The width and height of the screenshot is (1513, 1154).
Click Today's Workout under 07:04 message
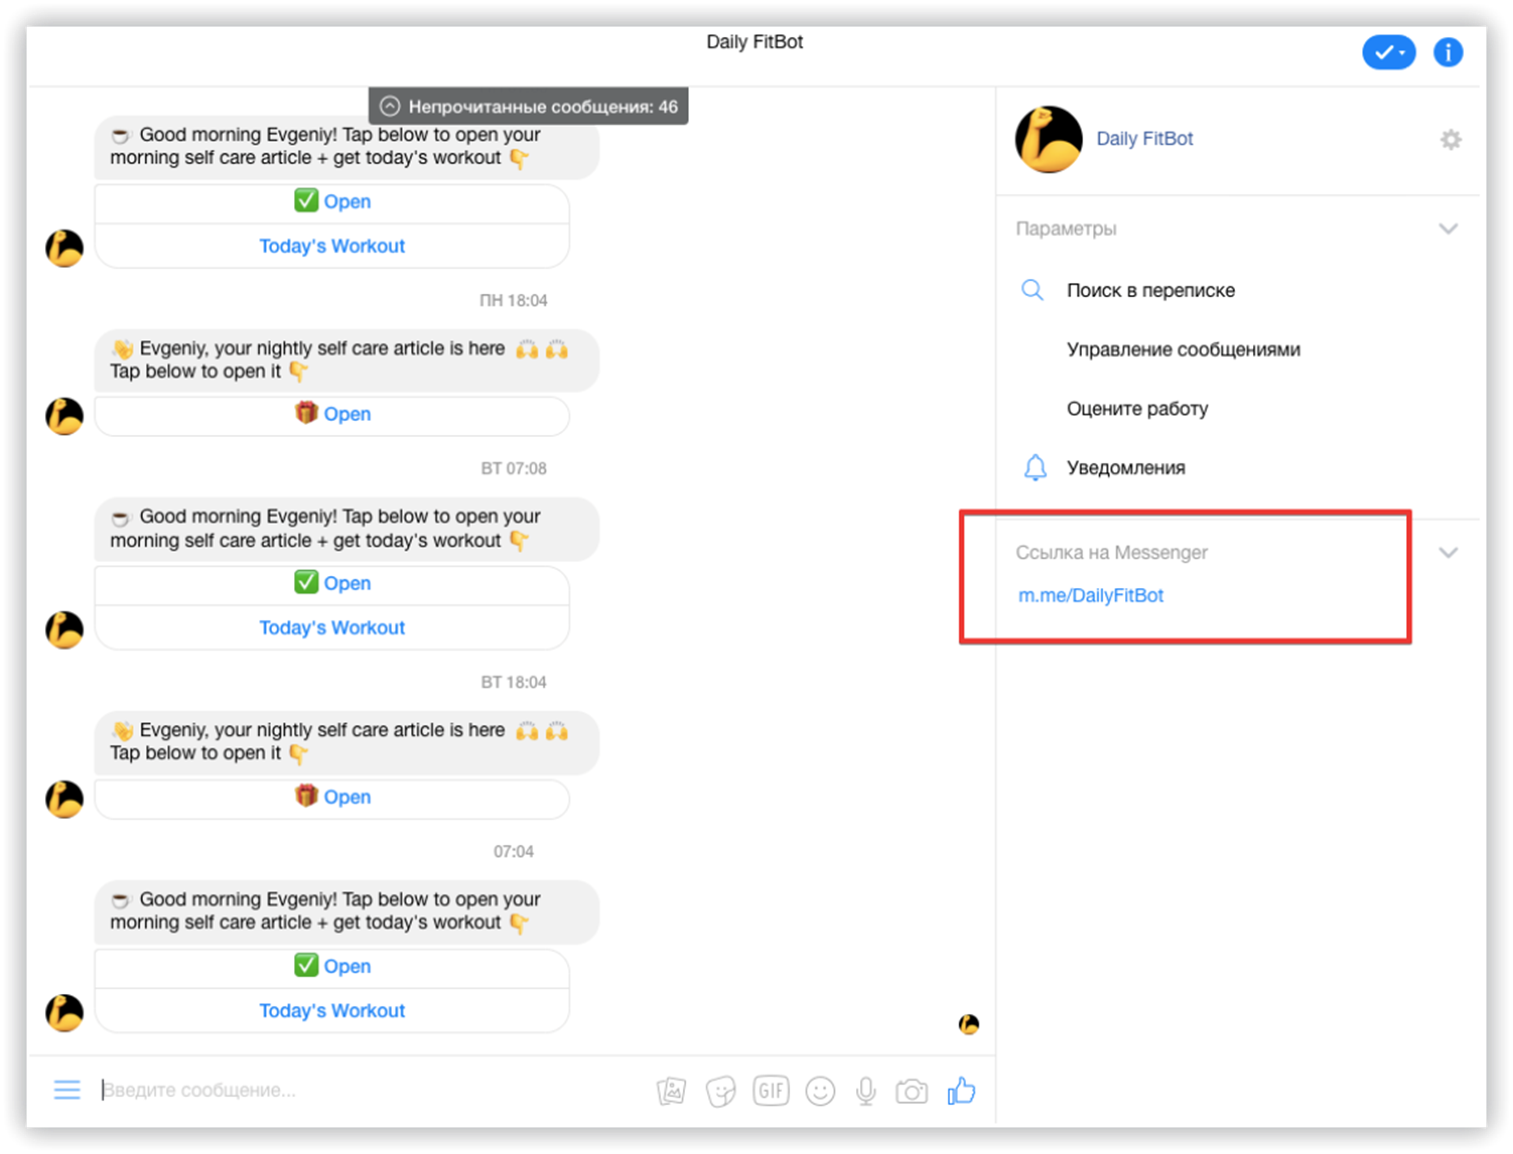click(x=332, y=1011)
